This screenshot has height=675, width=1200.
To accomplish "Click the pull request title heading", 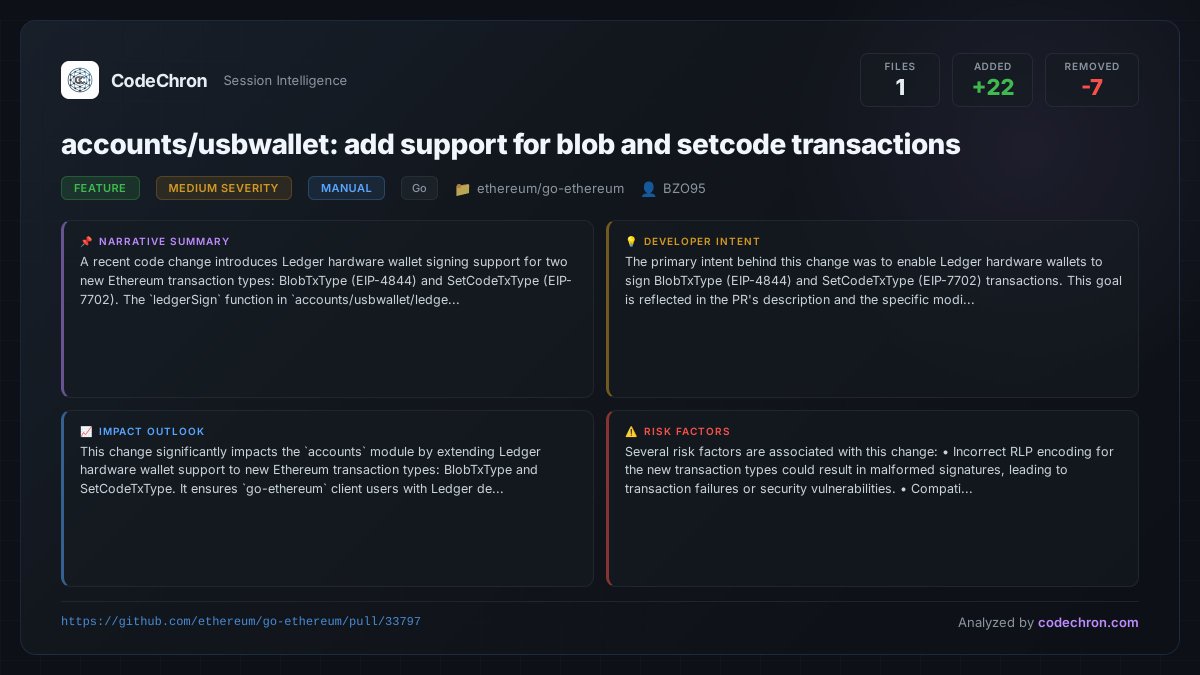I will pos(511,144).
